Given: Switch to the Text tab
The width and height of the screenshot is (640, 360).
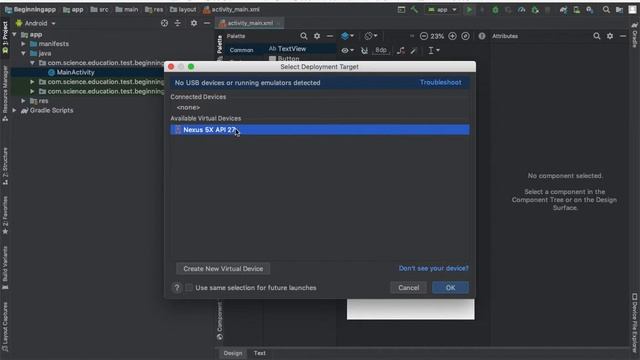Looking at the screenshot, I should tap(260, 353).
